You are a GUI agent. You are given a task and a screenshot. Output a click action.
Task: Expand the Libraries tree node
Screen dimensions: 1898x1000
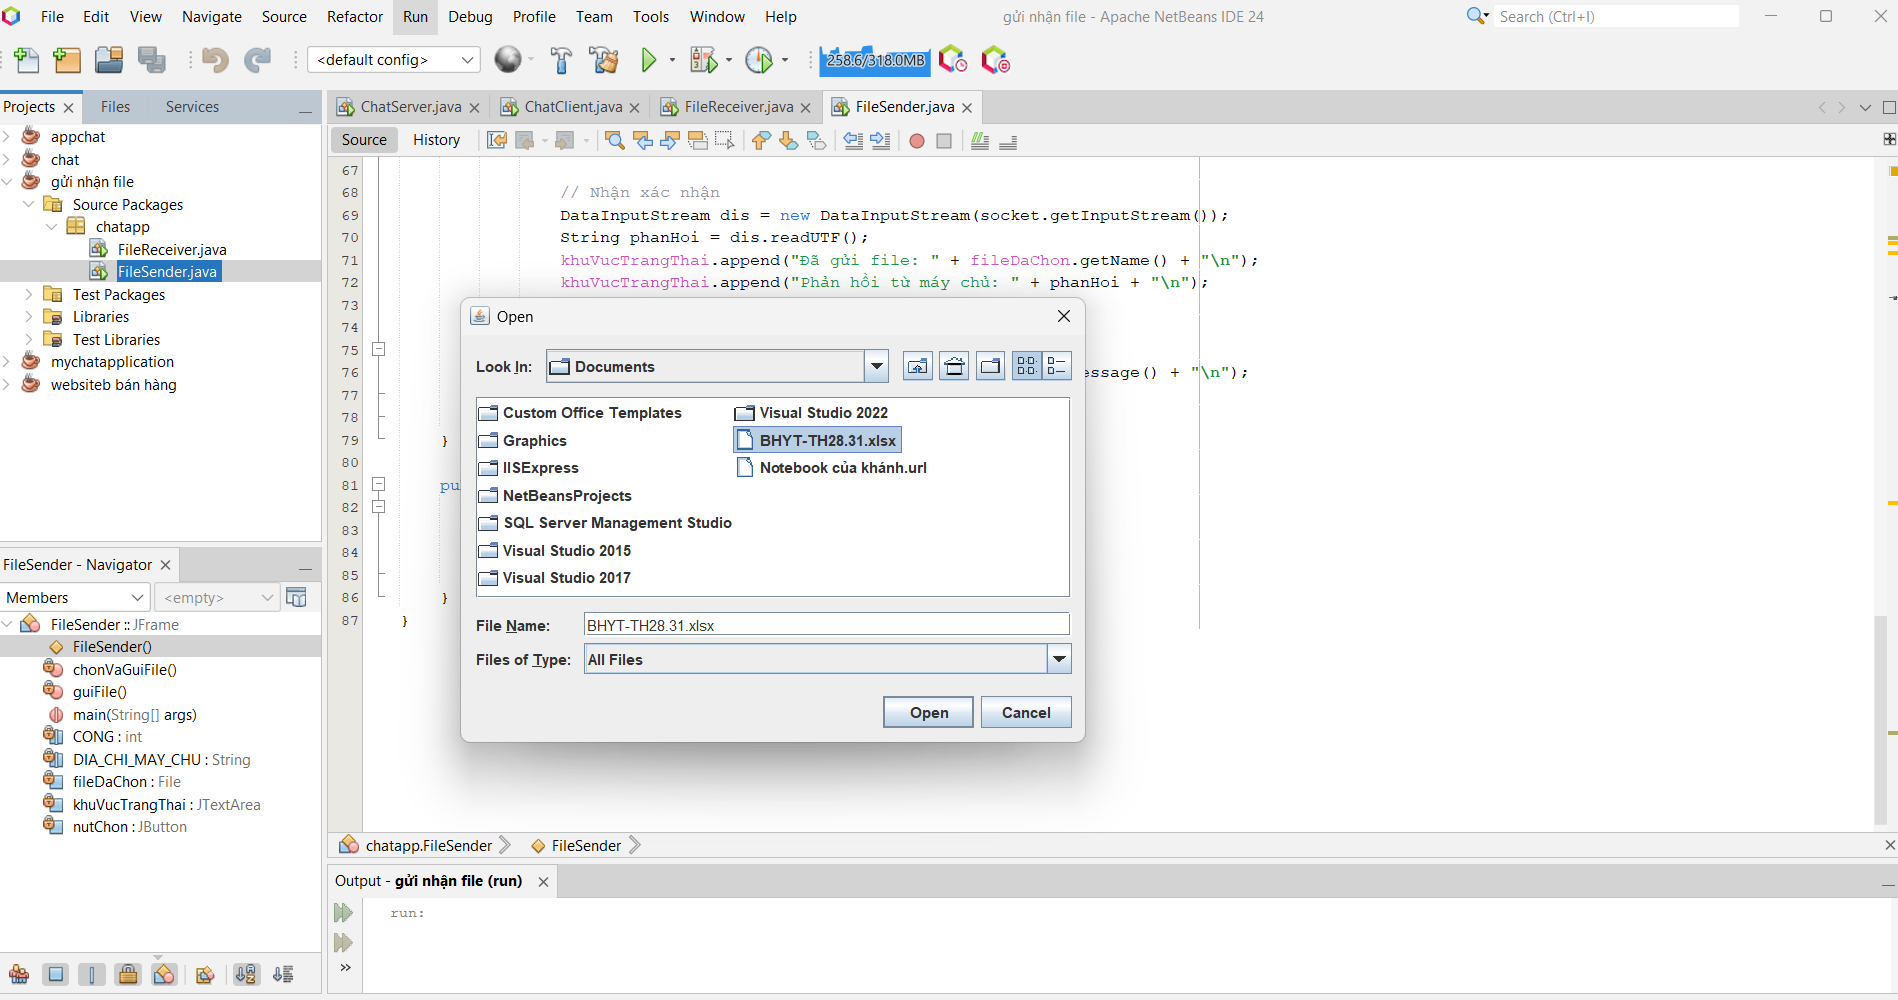click(29, 317)
